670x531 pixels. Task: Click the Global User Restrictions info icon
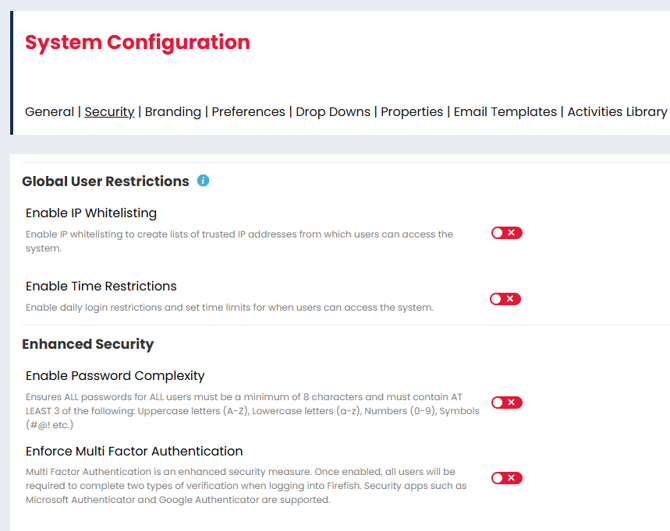pos(203,181)
